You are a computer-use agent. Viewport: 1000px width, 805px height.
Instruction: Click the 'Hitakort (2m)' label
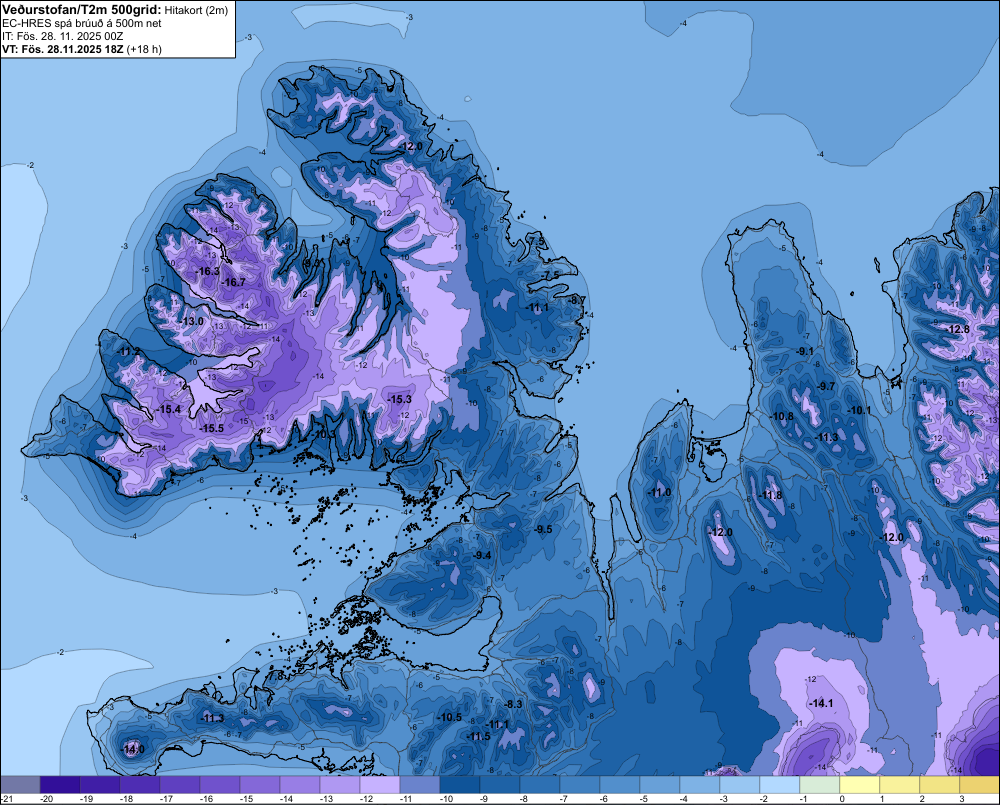tap(196, 10)
